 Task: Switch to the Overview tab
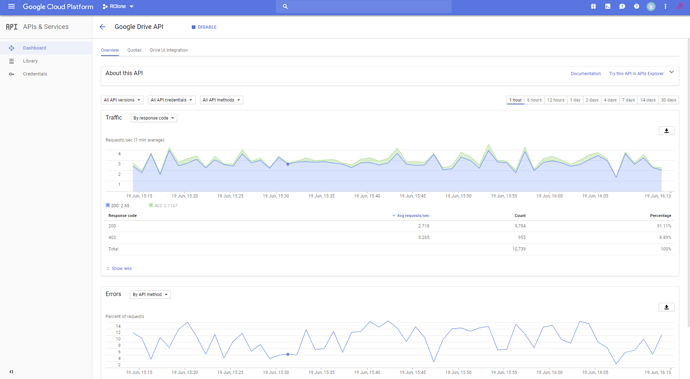click(110, 50)
